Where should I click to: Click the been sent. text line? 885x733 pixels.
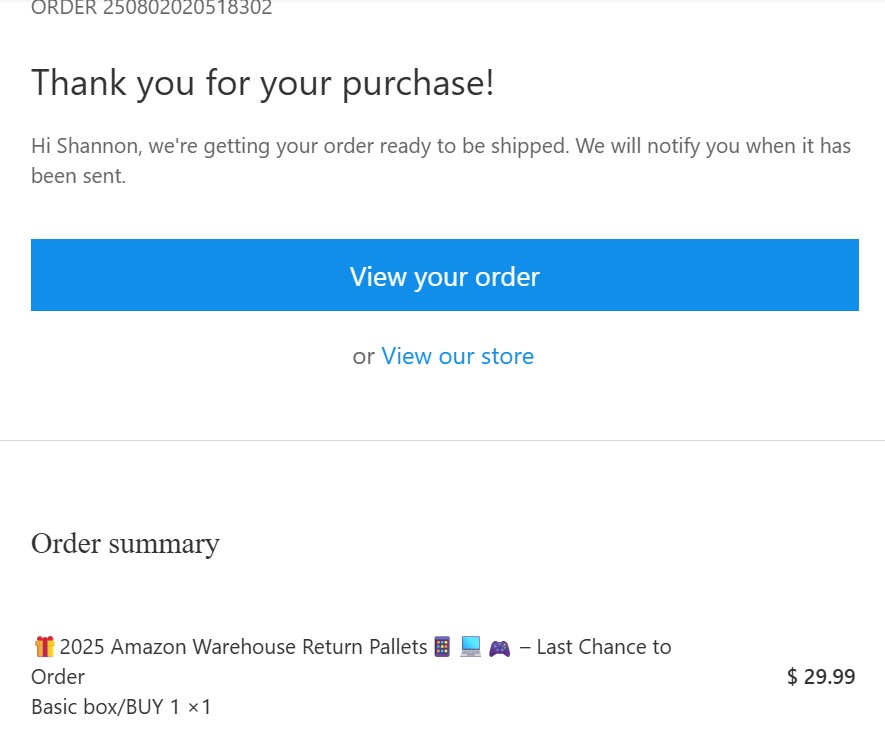(x=78, y=176)
